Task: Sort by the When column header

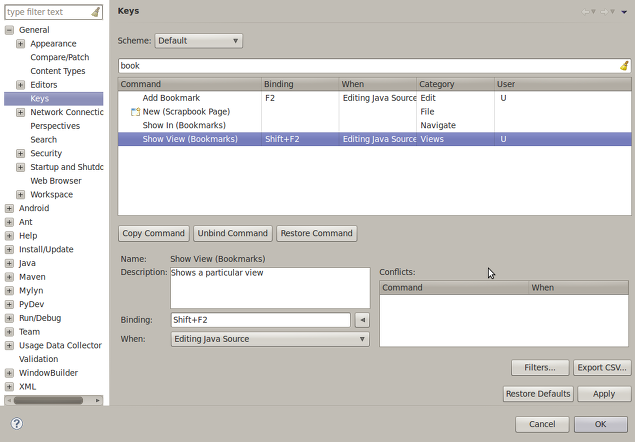Action: click(377, 84)
